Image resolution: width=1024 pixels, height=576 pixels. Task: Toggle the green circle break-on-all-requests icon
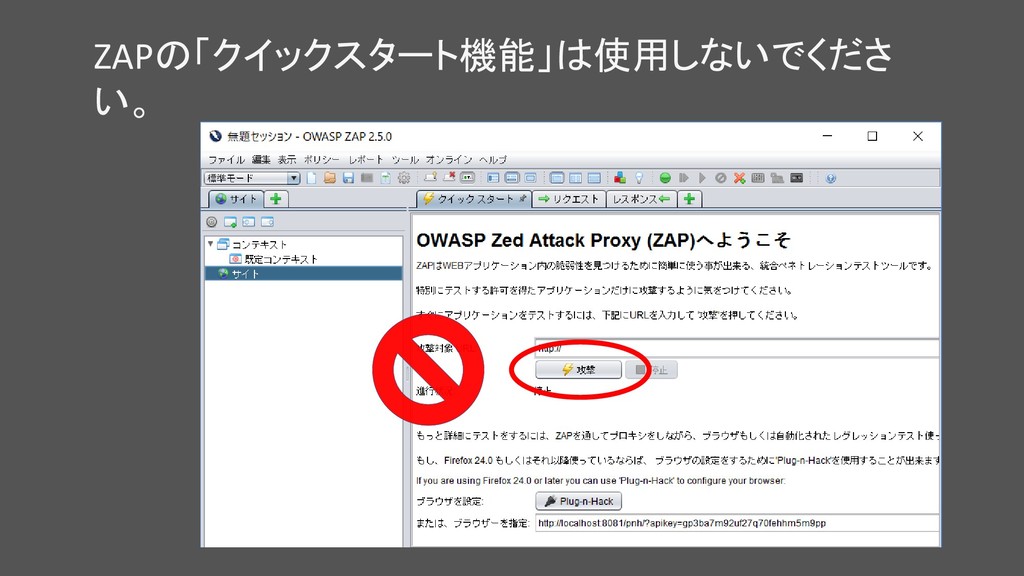(665, 178)
